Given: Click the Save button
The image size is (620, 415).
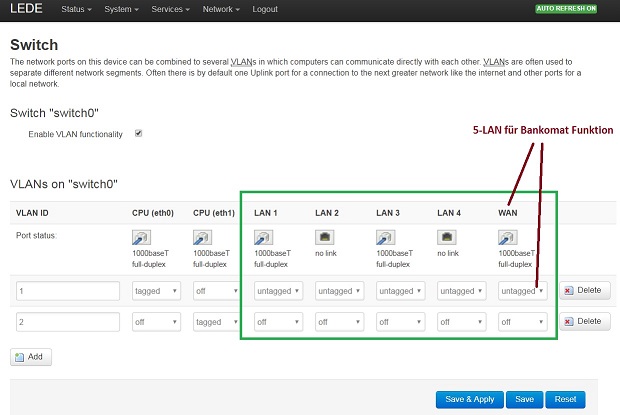Looking at the screenshot, I should [x=524, y=399].
